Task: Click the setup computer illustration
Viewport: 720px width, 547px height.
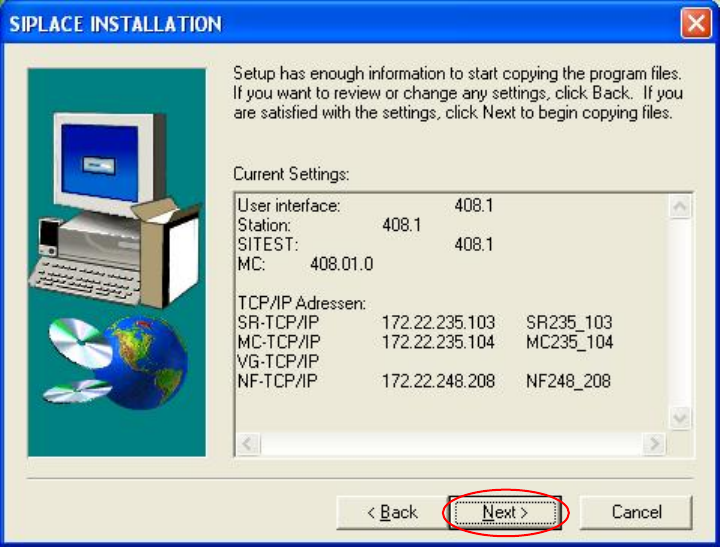Action: point(117,262)
